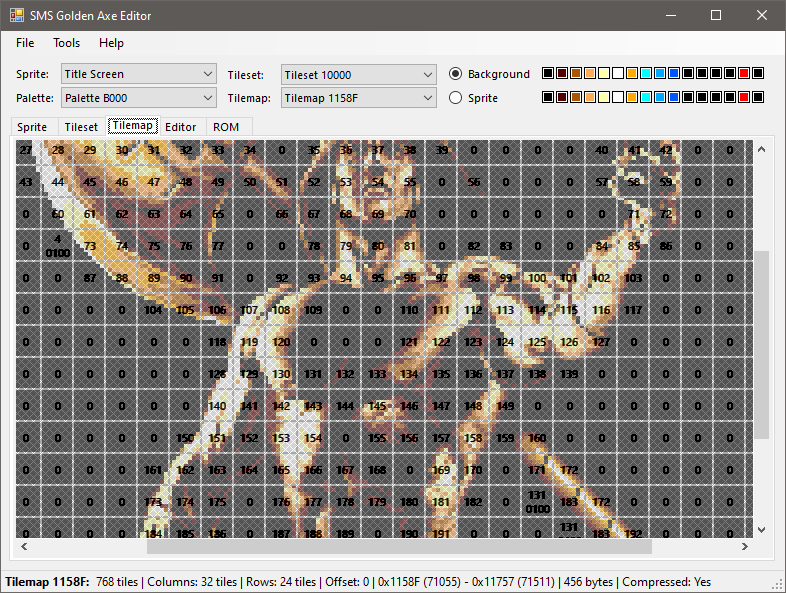Pick the sky blue swatch in the Sprite palette row
This screenshot has height=593, width=786.
[660, 97]
